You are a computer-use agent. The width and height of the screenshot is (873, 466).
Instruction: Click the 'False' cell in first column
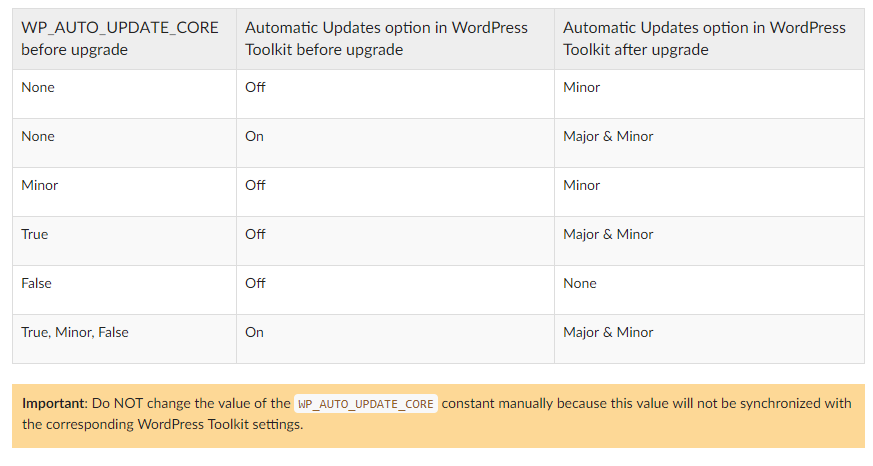point(37,283)
